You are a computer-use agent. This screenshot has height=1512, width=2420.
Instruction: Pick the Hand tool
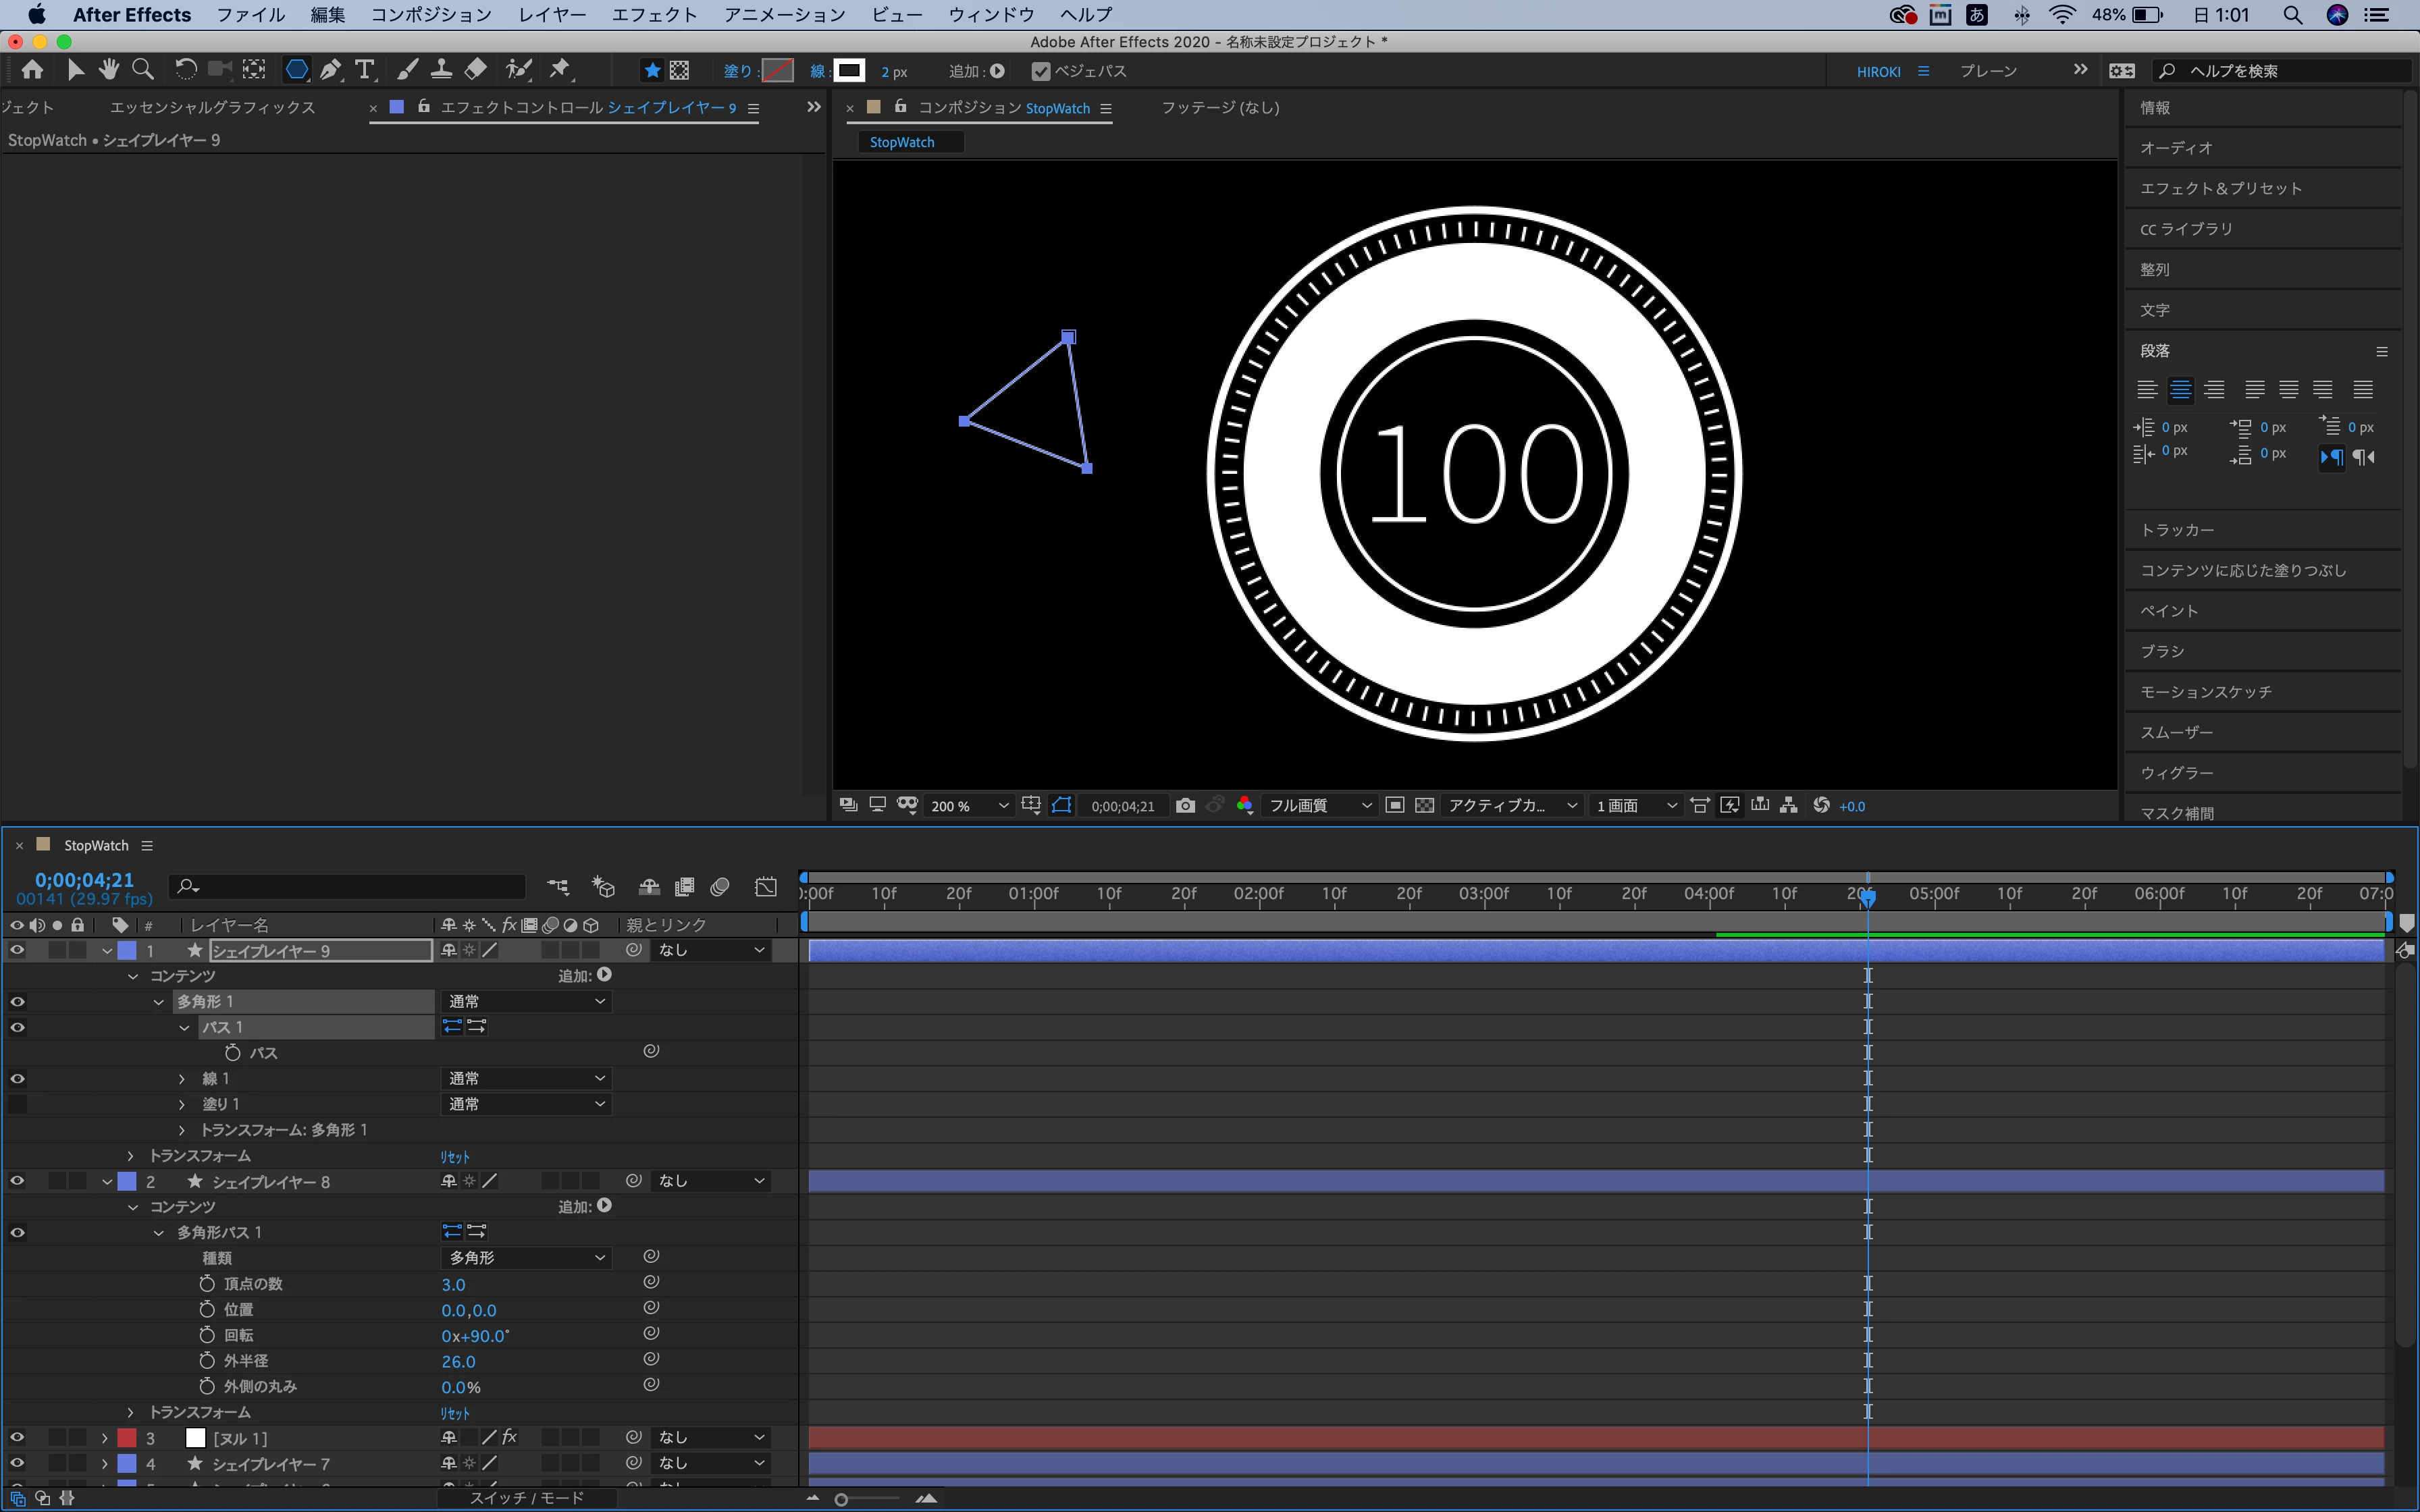[109, 70]
